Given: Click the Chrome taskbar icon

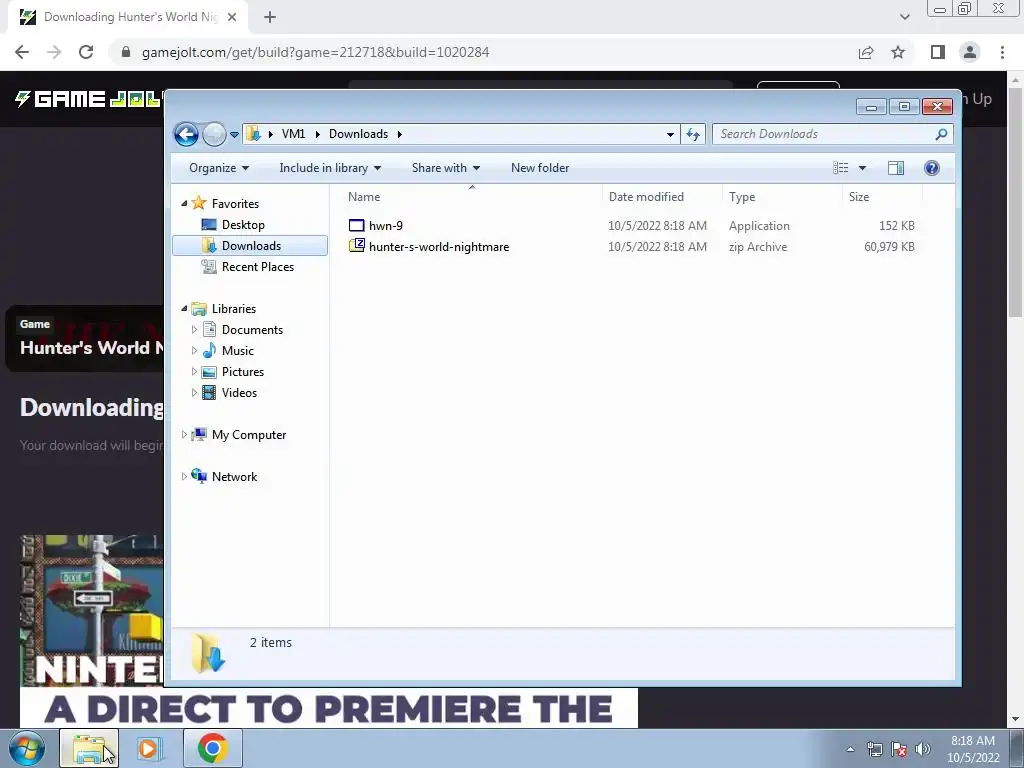Looking at the screenshot, I should (x=212, y=748).
